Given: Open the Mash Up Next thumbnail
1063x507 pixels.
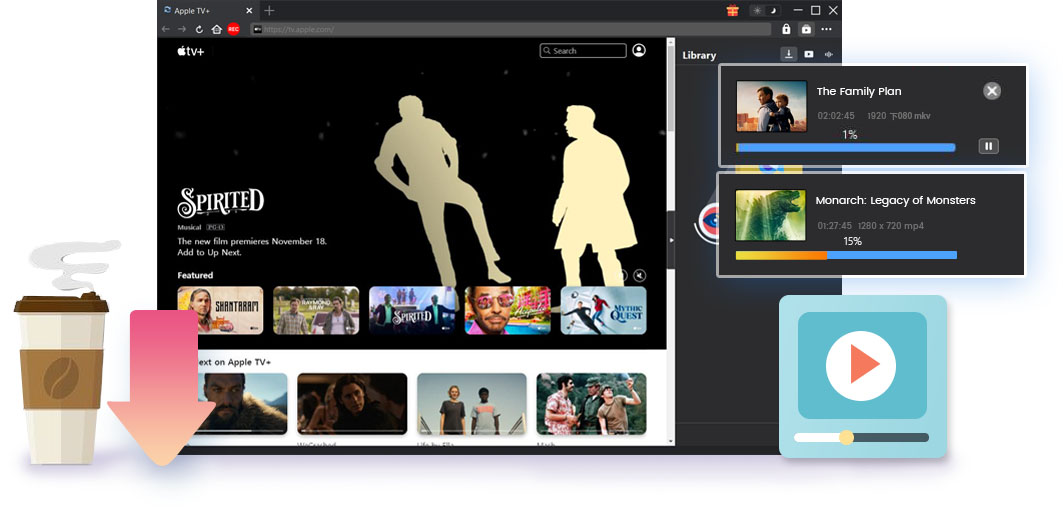Looking at the screenshot, I should coord(591,403).
